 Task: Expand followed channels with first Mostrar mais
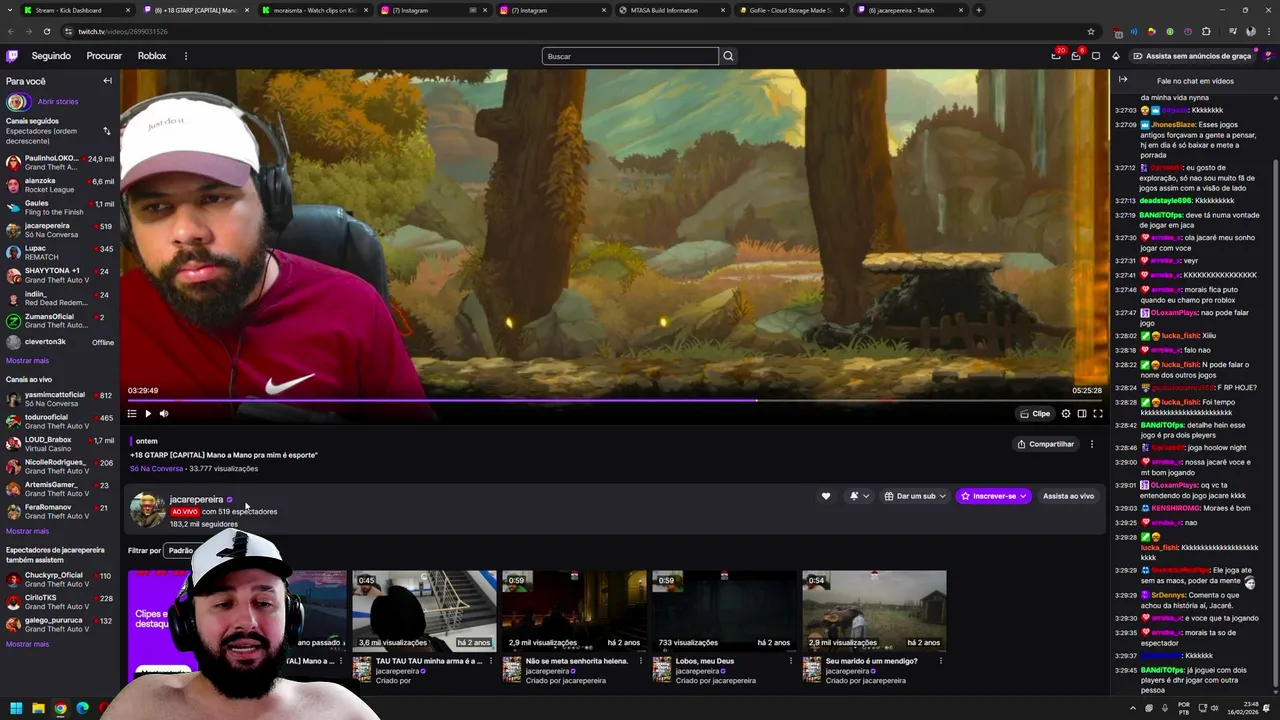click(x=27, y=360)
